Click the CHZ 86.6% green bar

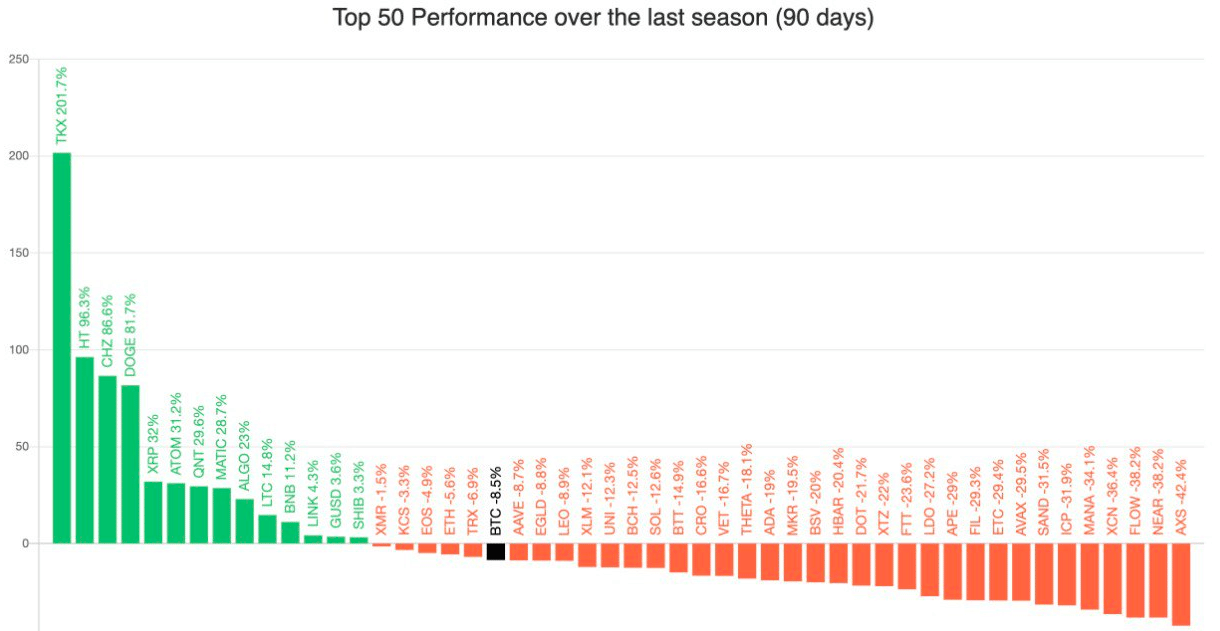107,460
